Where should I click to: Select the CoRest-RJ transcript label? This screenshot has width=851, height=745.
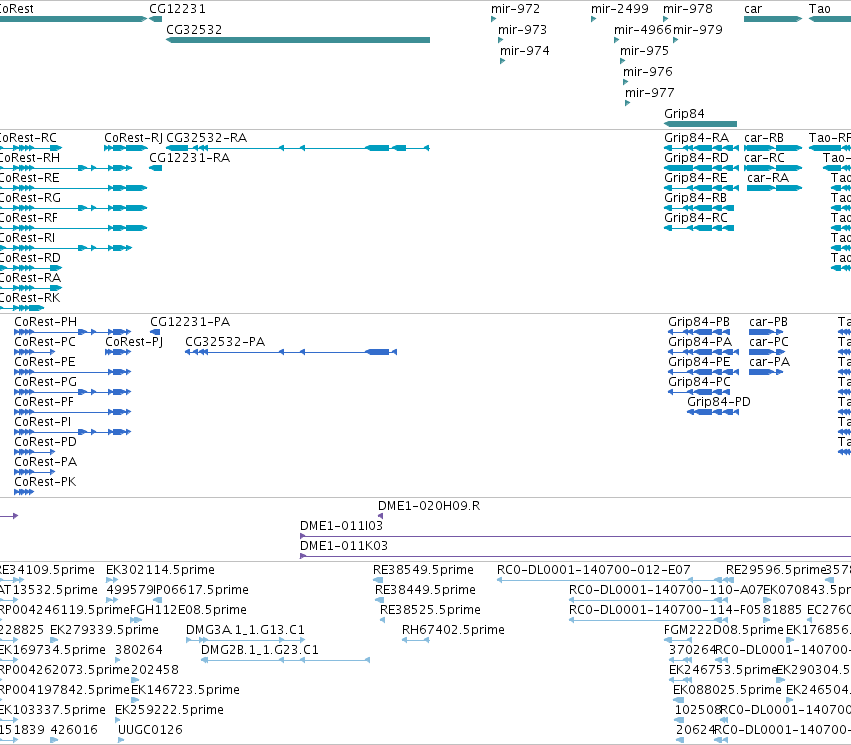(134, 138)
